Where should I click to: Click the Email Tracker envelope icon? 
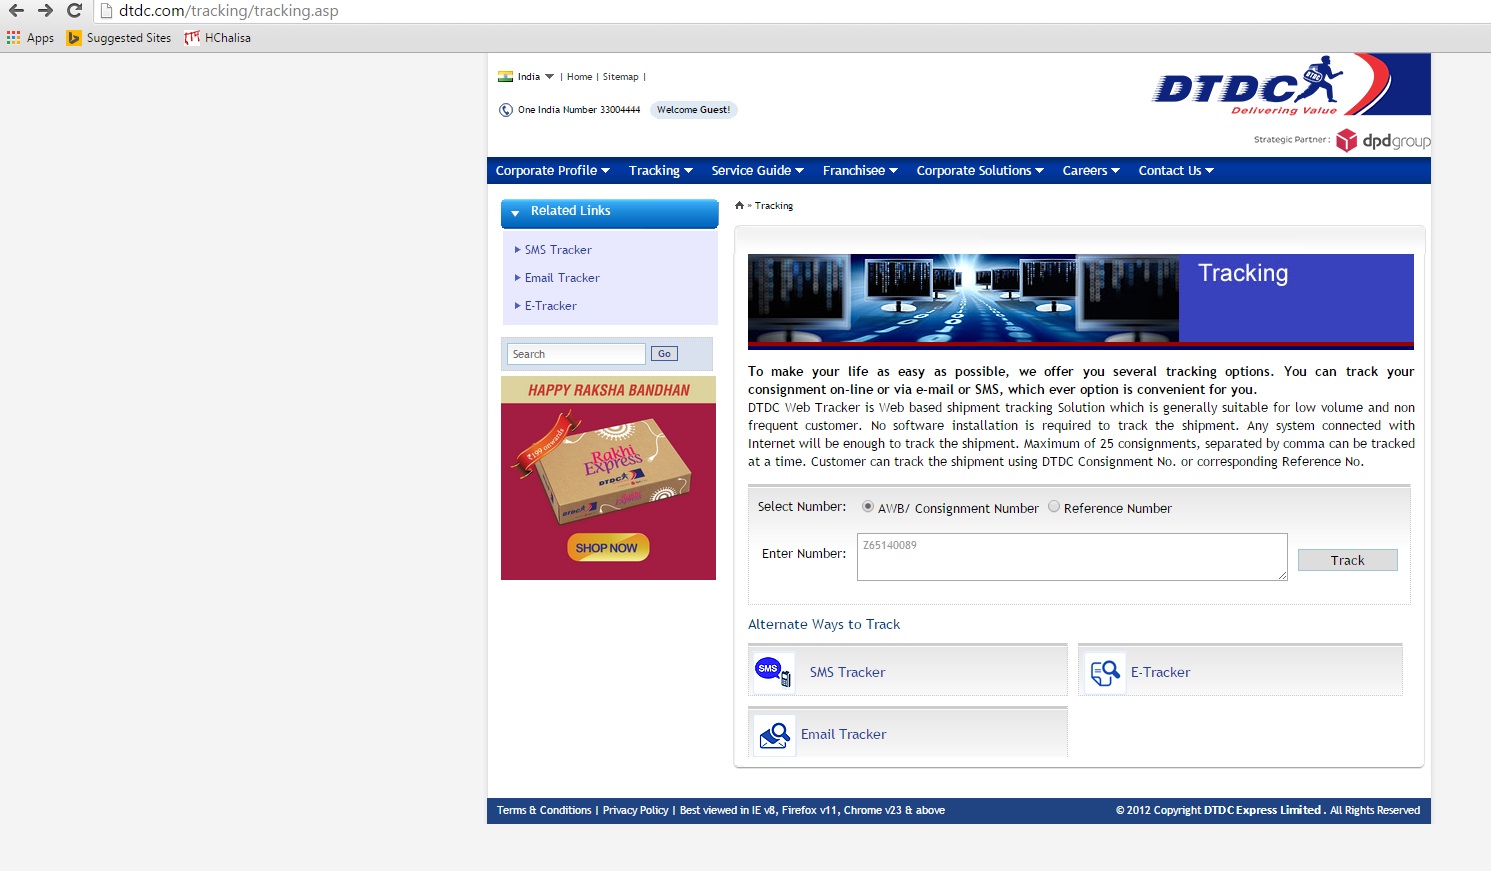click(x=774, y=735)
